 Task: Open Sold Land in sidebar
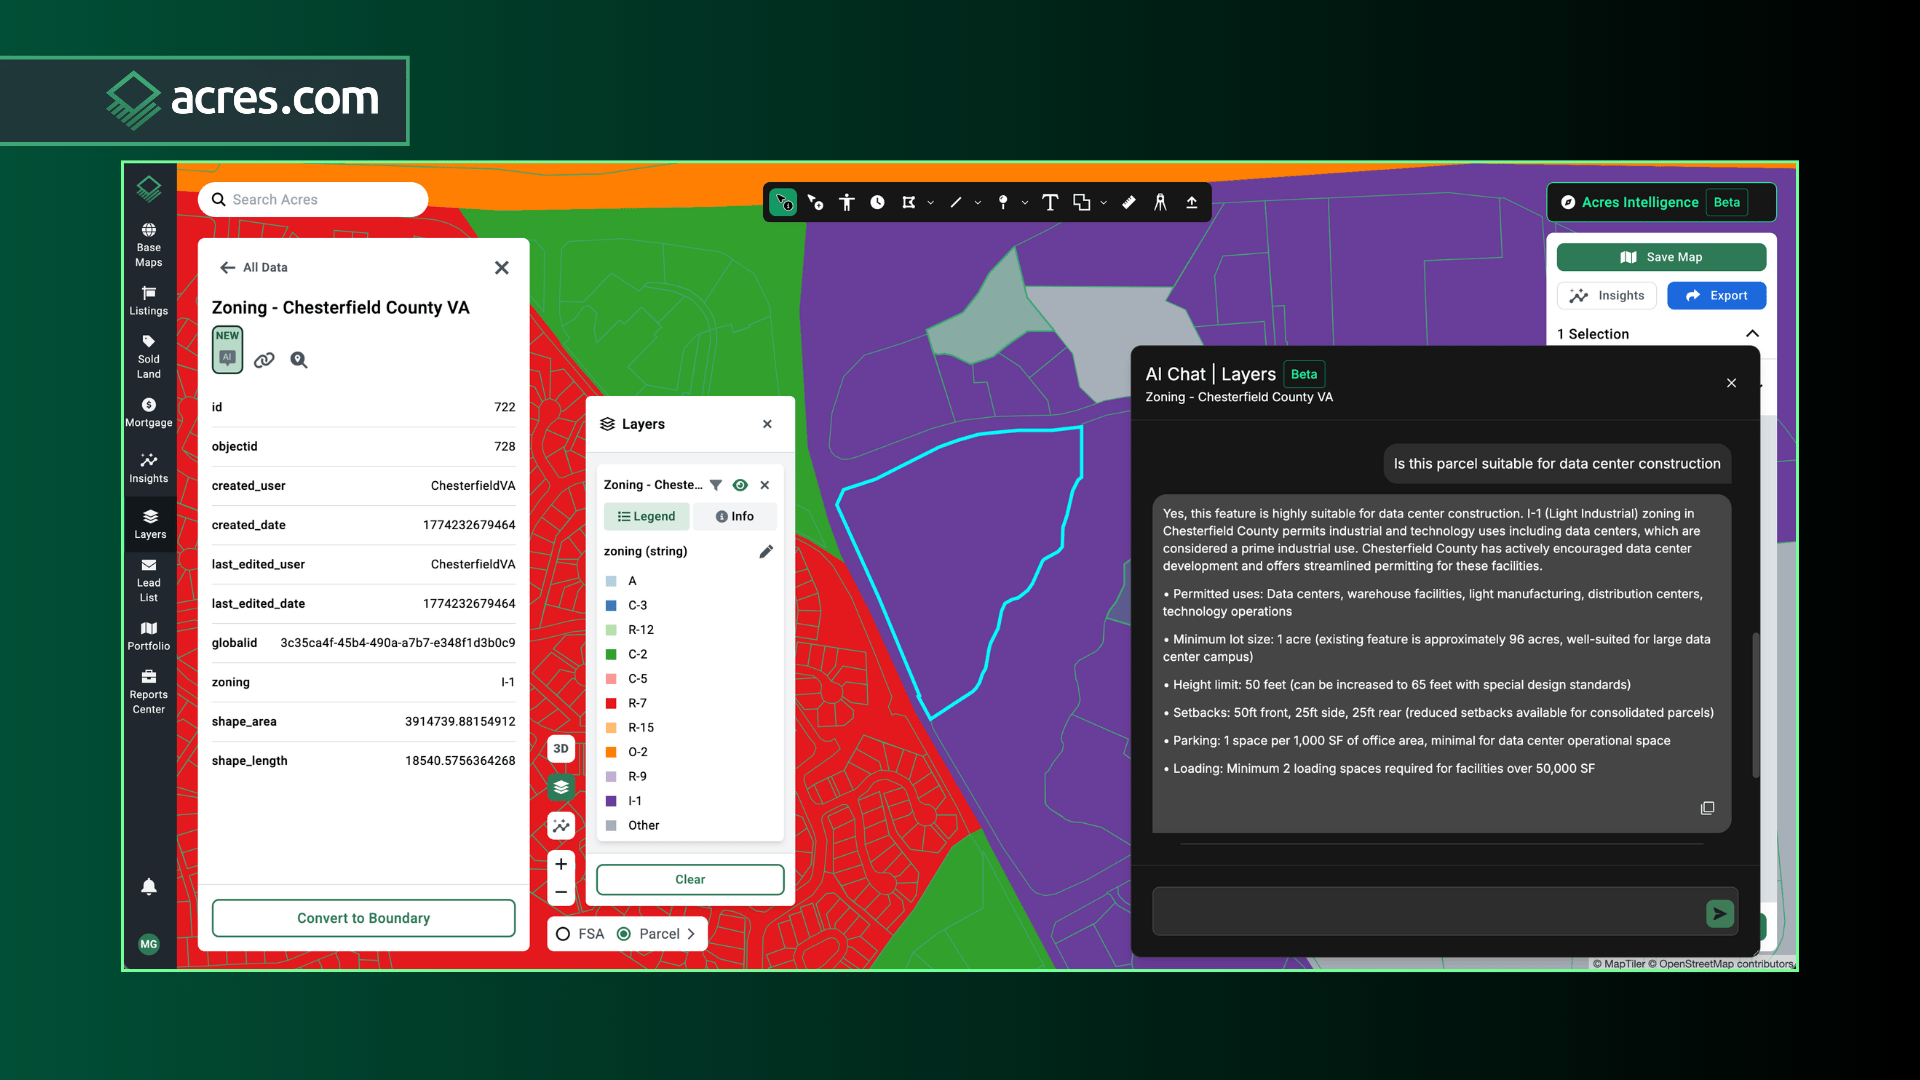[149, 357]
